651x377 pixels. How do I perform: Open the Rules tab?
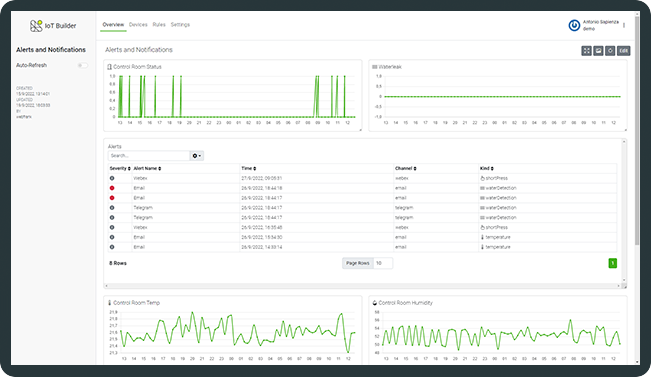tap(159, 24)
